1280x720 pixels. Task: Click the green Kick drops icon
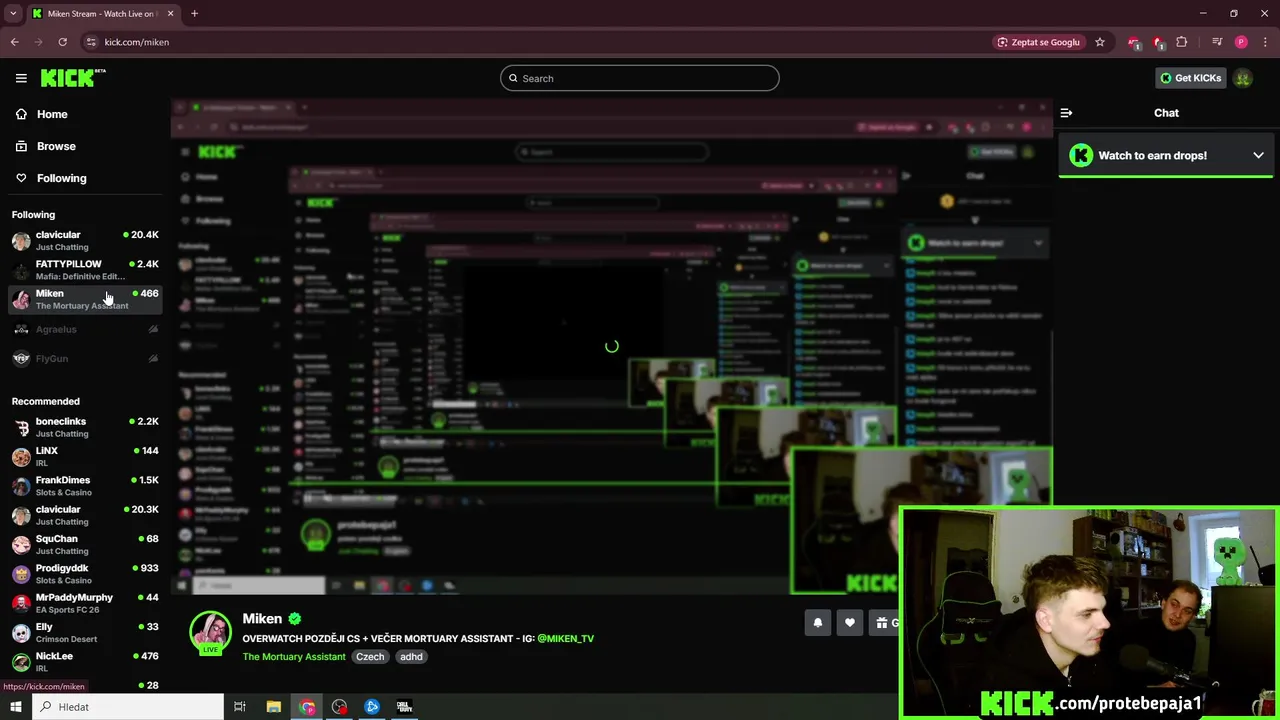pyautogui.click(x=1080, y=155)
